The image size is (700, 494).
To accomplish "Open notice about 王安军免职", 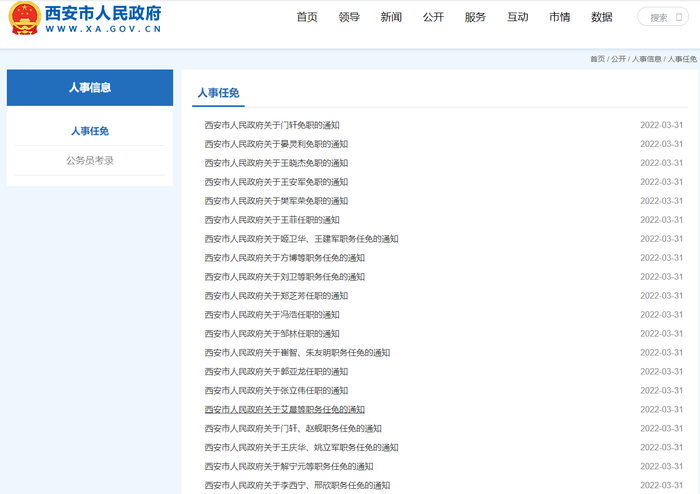I will 276,182.
